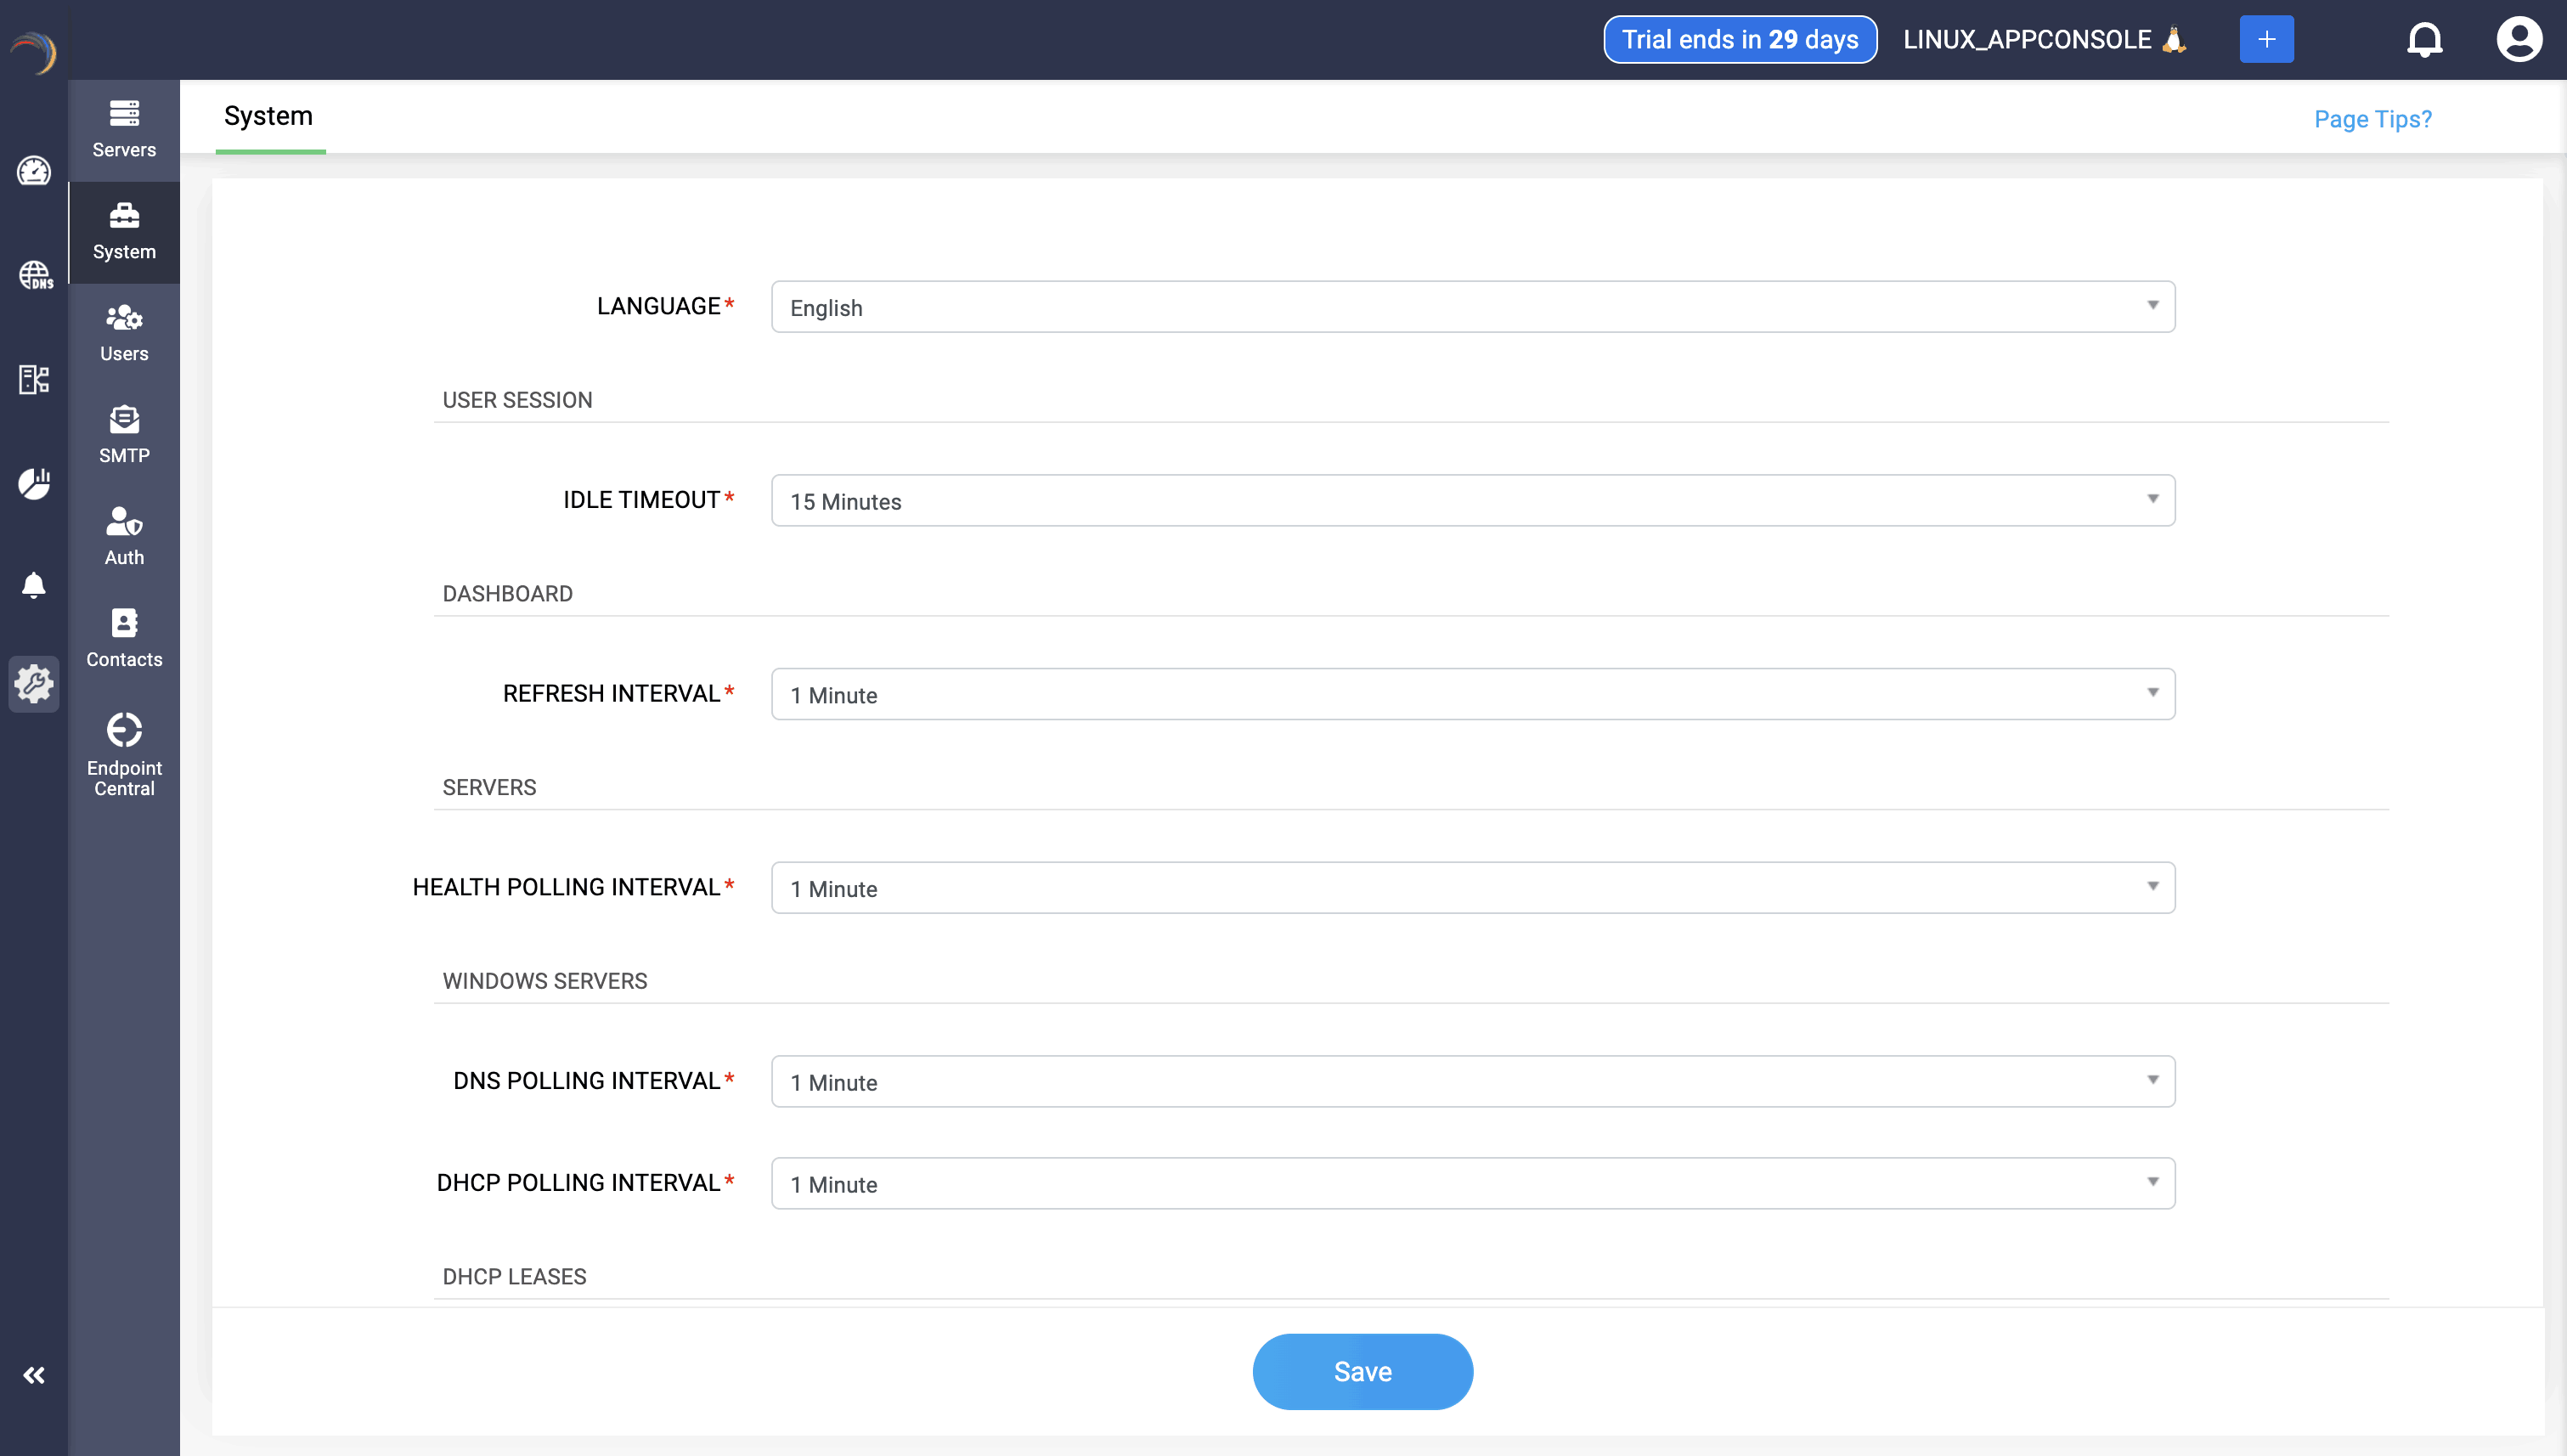Select the System tab heading
This screenshot has width=2567, height=1456.
[268, 116]
